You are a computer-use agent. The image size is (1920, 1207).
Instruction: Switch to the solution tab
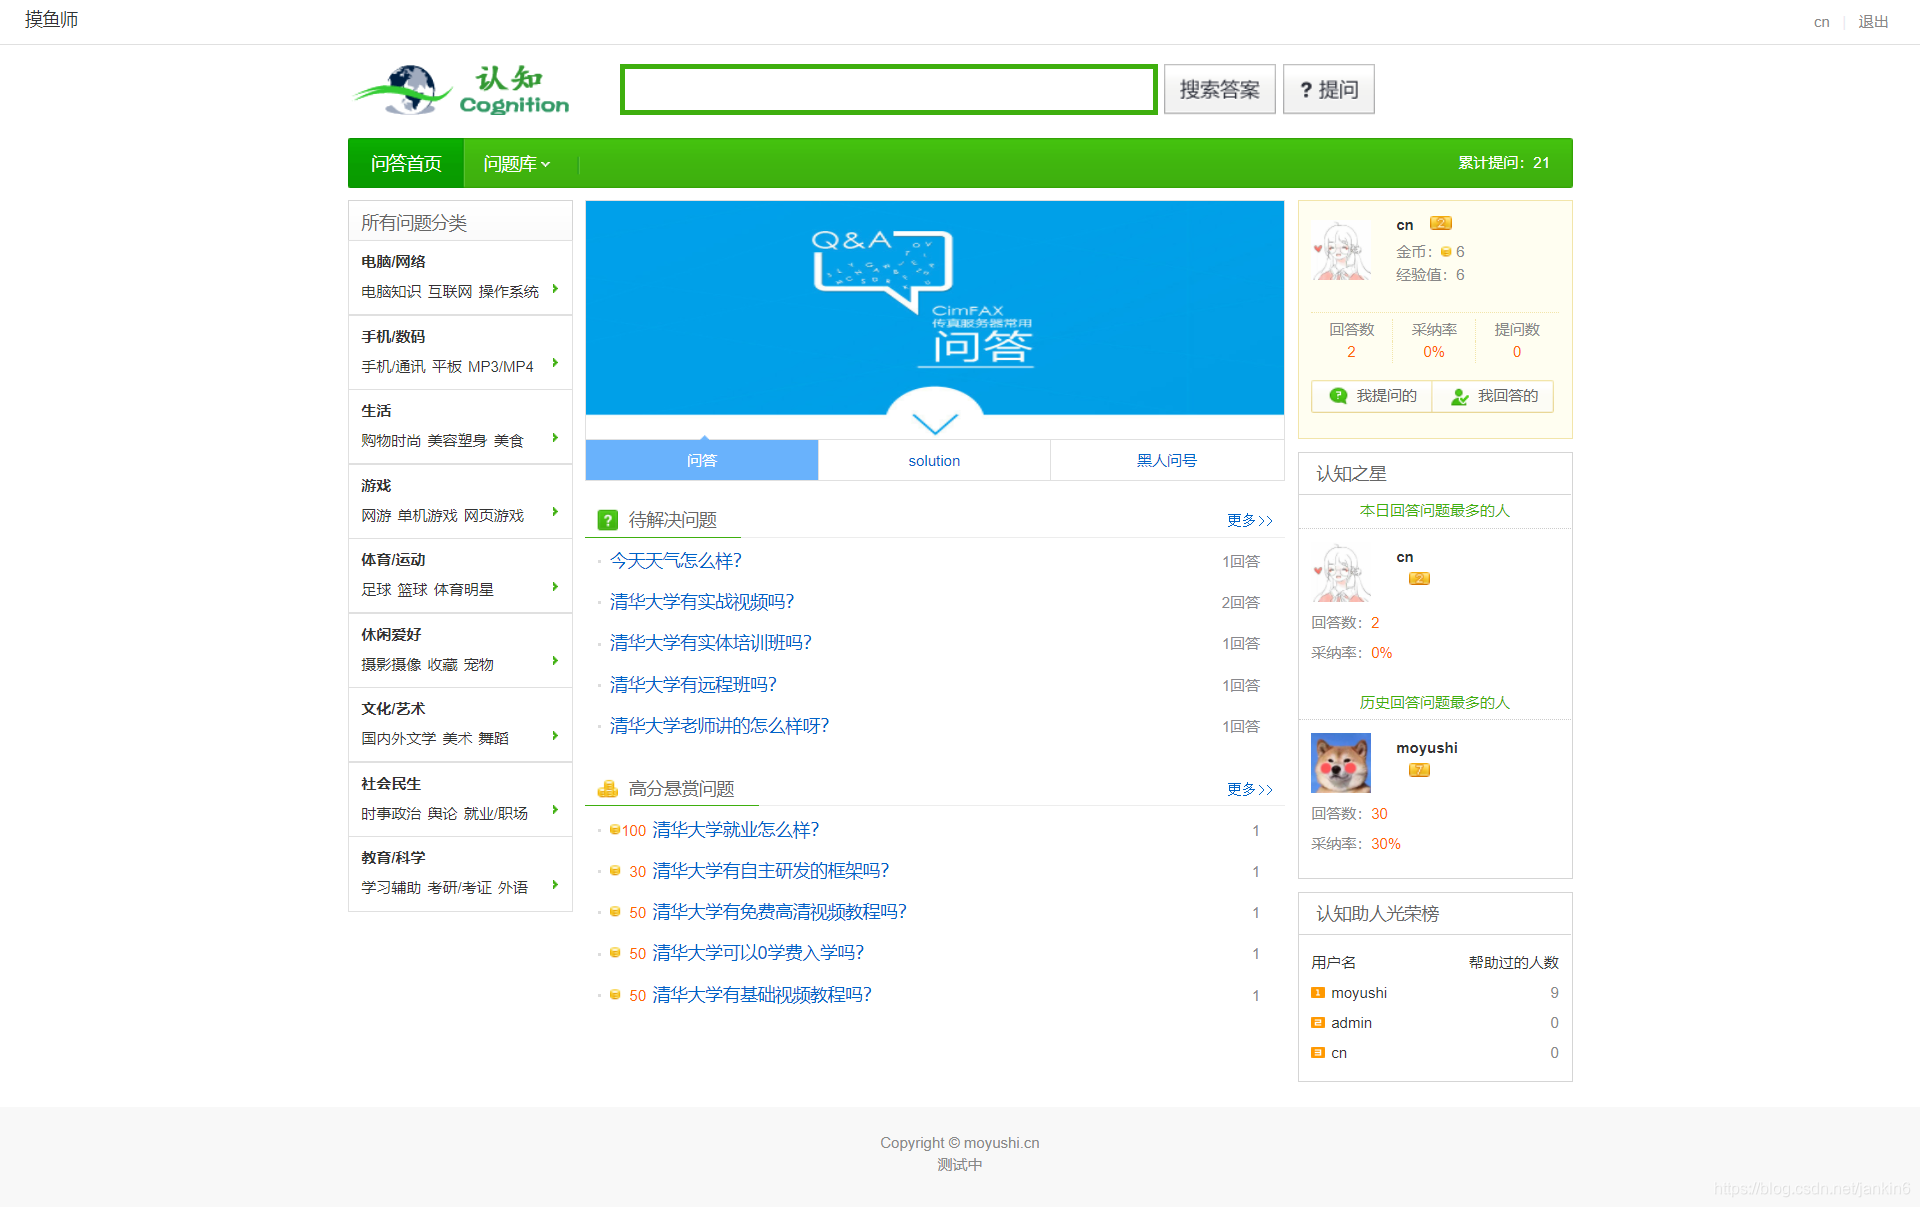(933, 460)
